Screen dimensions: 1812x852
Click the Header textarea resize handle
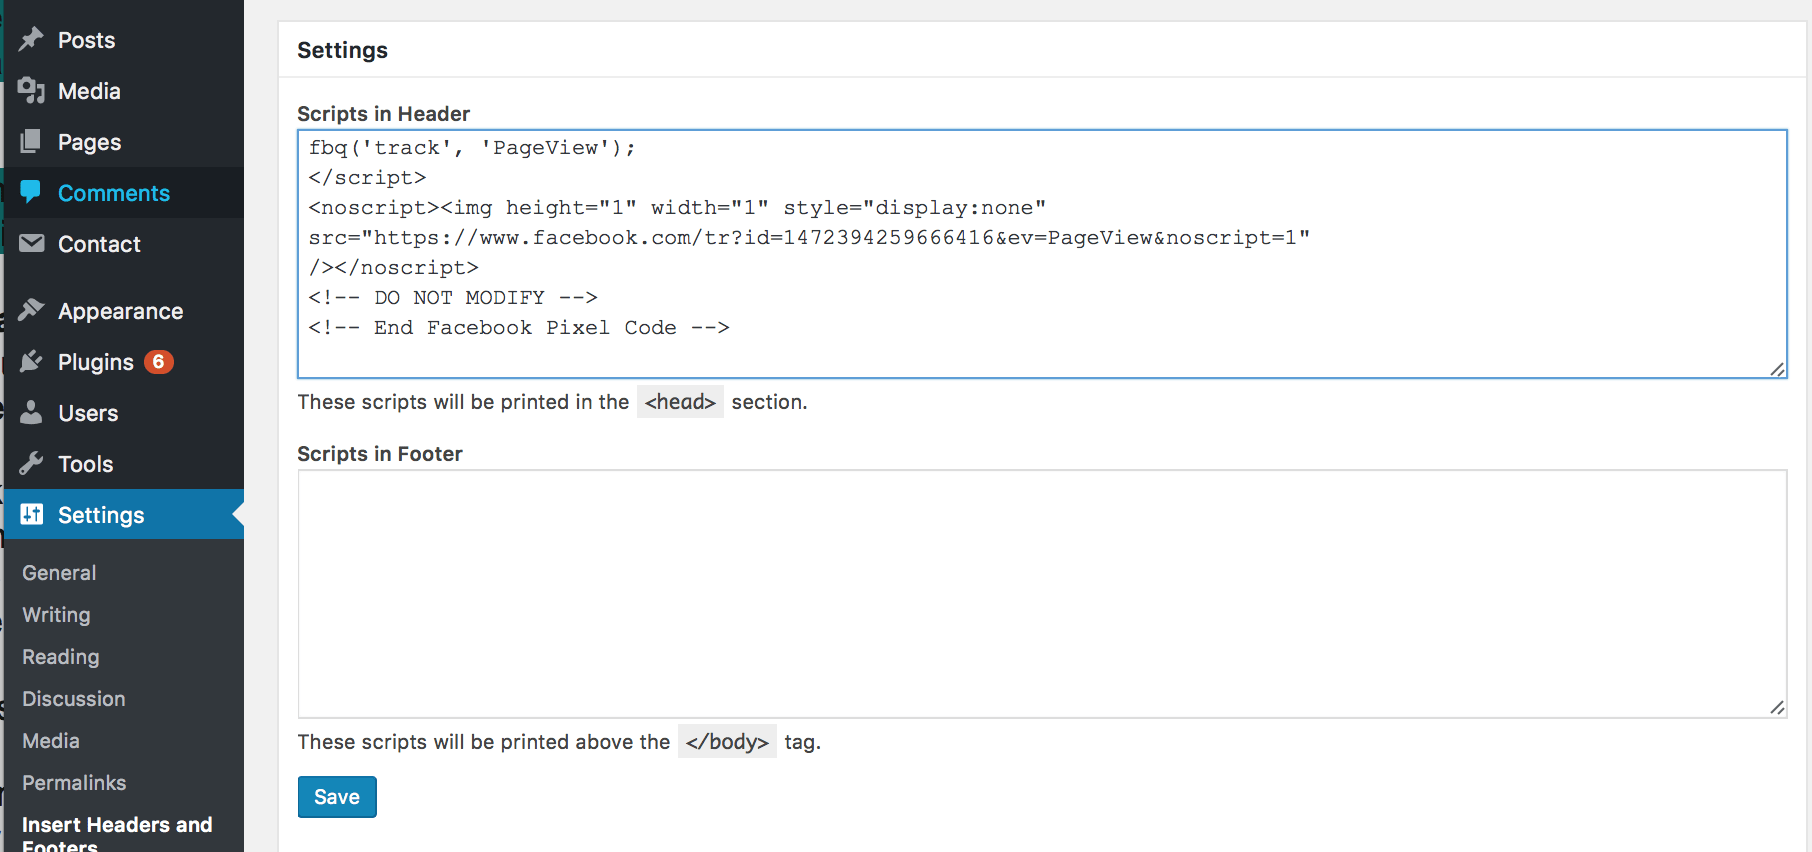tap(1777, 369)
